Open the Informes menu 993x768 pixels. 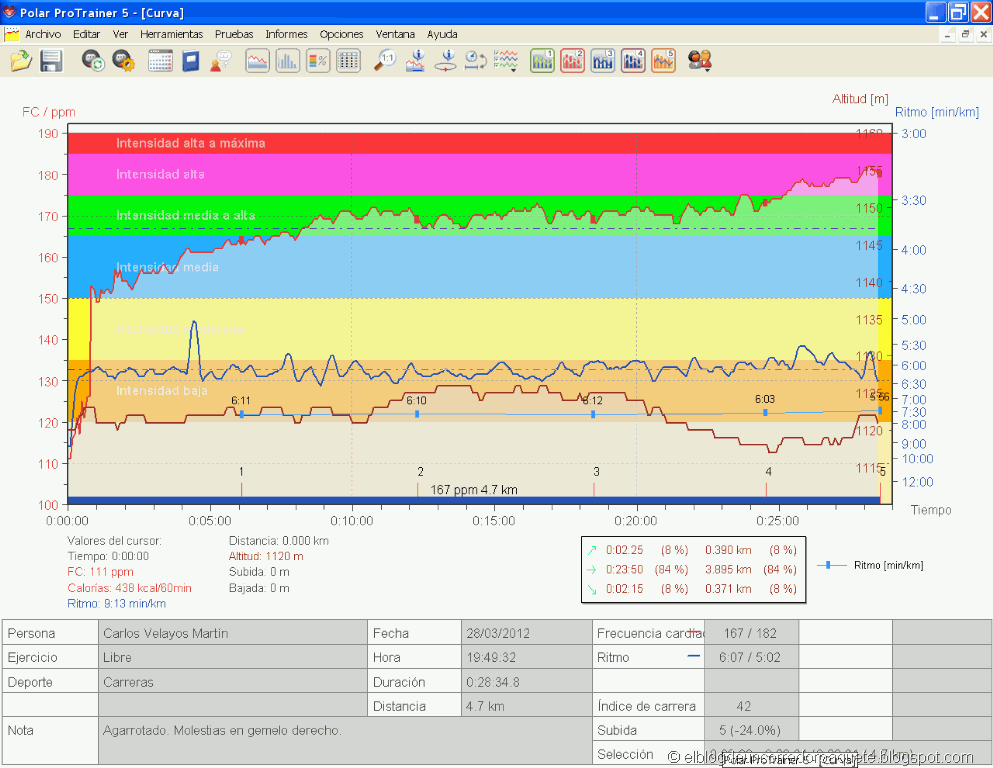tap(286, 34)
